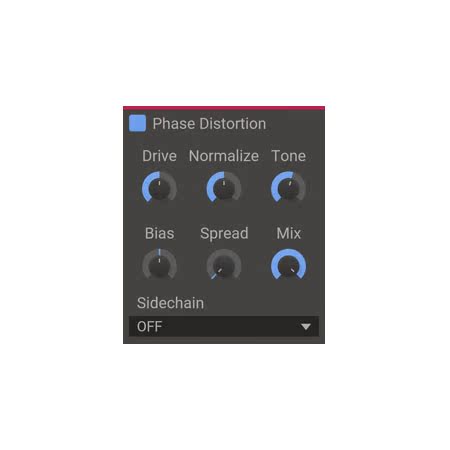Click the Drive label

click(159, 156)
